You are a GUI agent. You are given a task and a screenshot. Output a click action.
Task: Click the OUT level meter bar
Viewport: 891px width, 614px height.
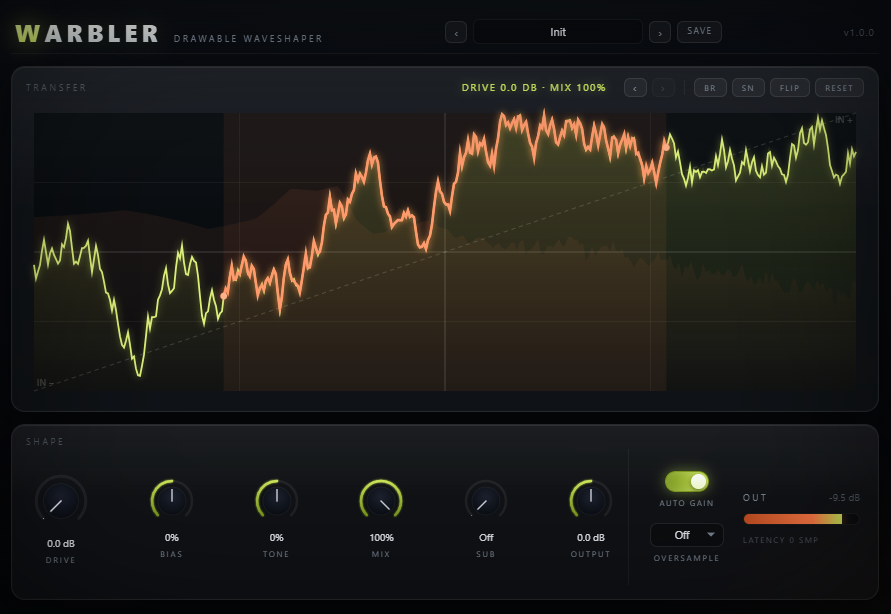pos(801,519)
